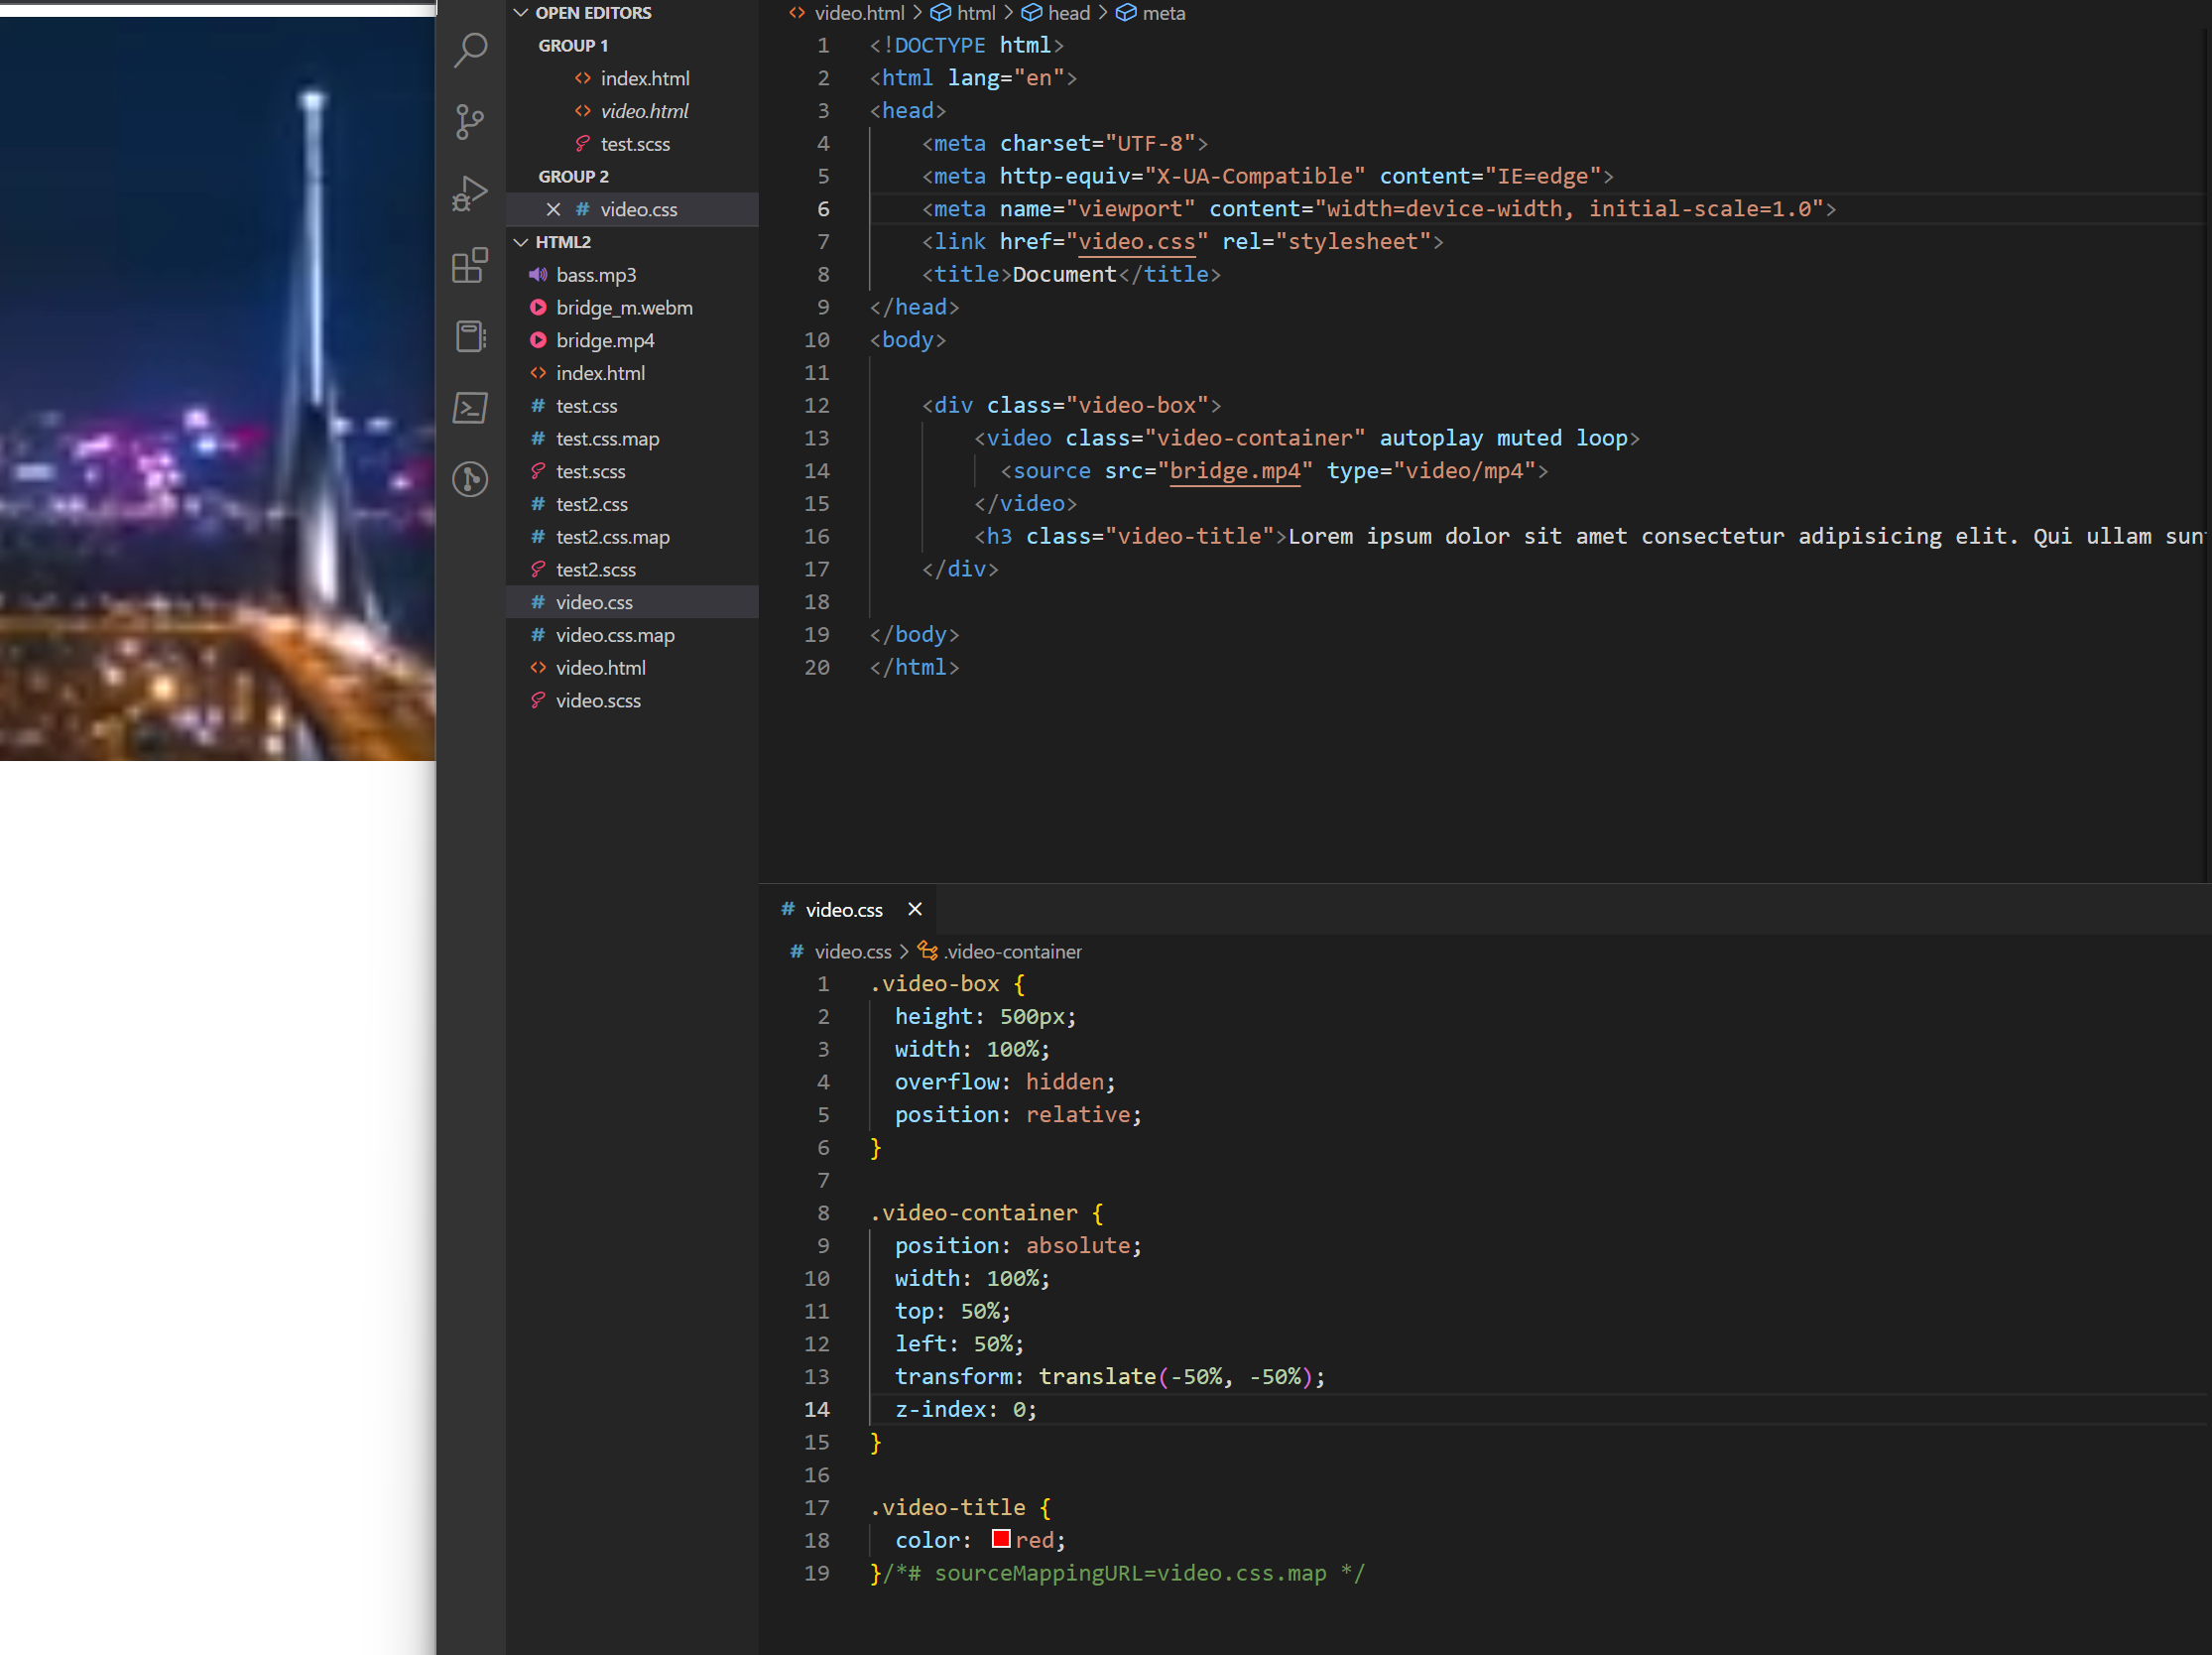Viewport: 2212px width, 1655px height.
Task: Close video.css in Open Editors Group 2
Action: point(553,209)
